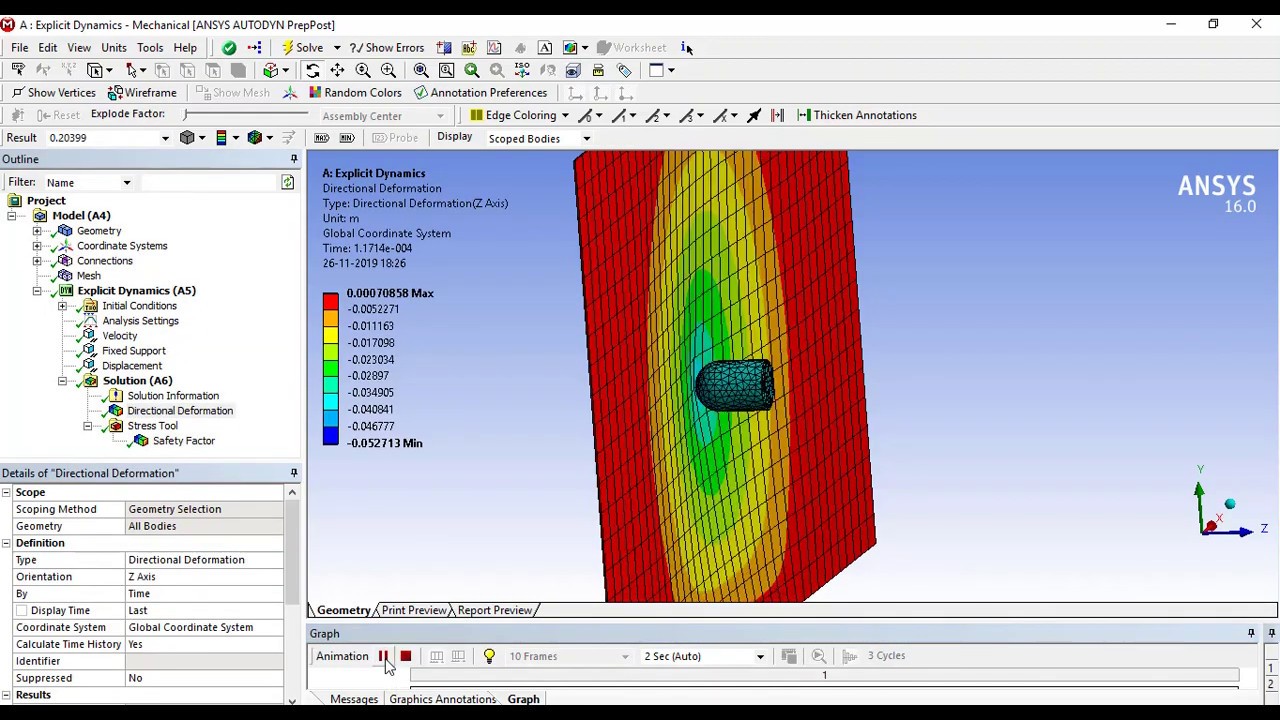The image size is (1280, 720).
Task: Collapse the Scope details section
Action: [x=6, y=492]
